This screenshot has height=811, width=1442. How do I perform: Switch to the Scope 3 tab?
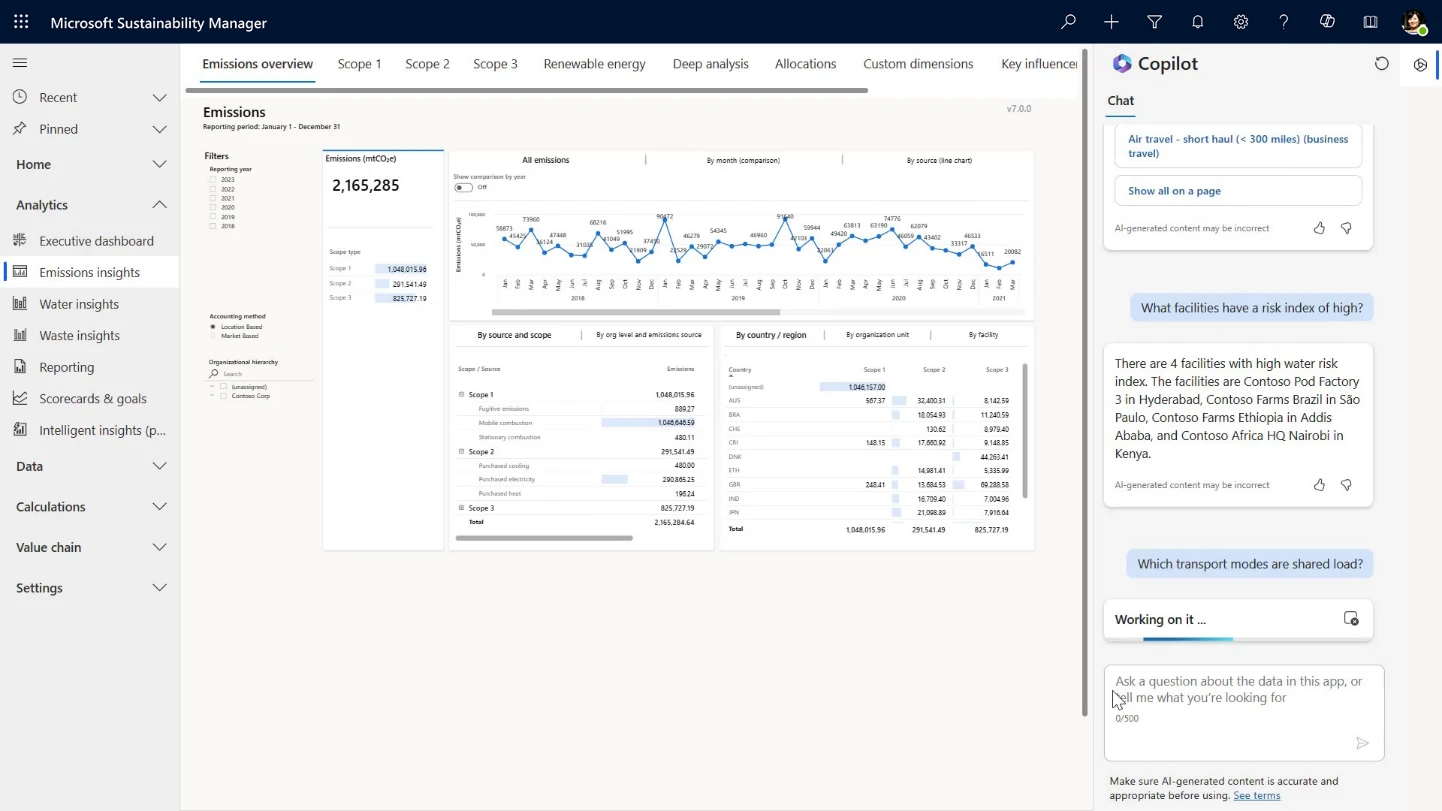pyautogui.click(x=495, y=63)
